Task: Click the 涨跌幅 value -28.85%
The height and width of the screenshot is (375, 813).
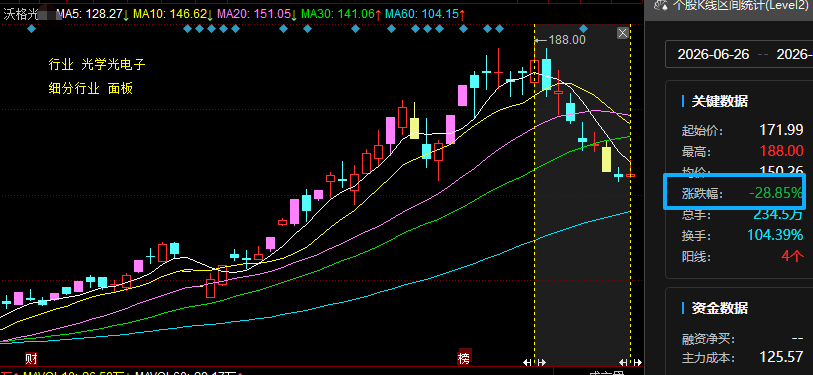Action: pos(776,193)
